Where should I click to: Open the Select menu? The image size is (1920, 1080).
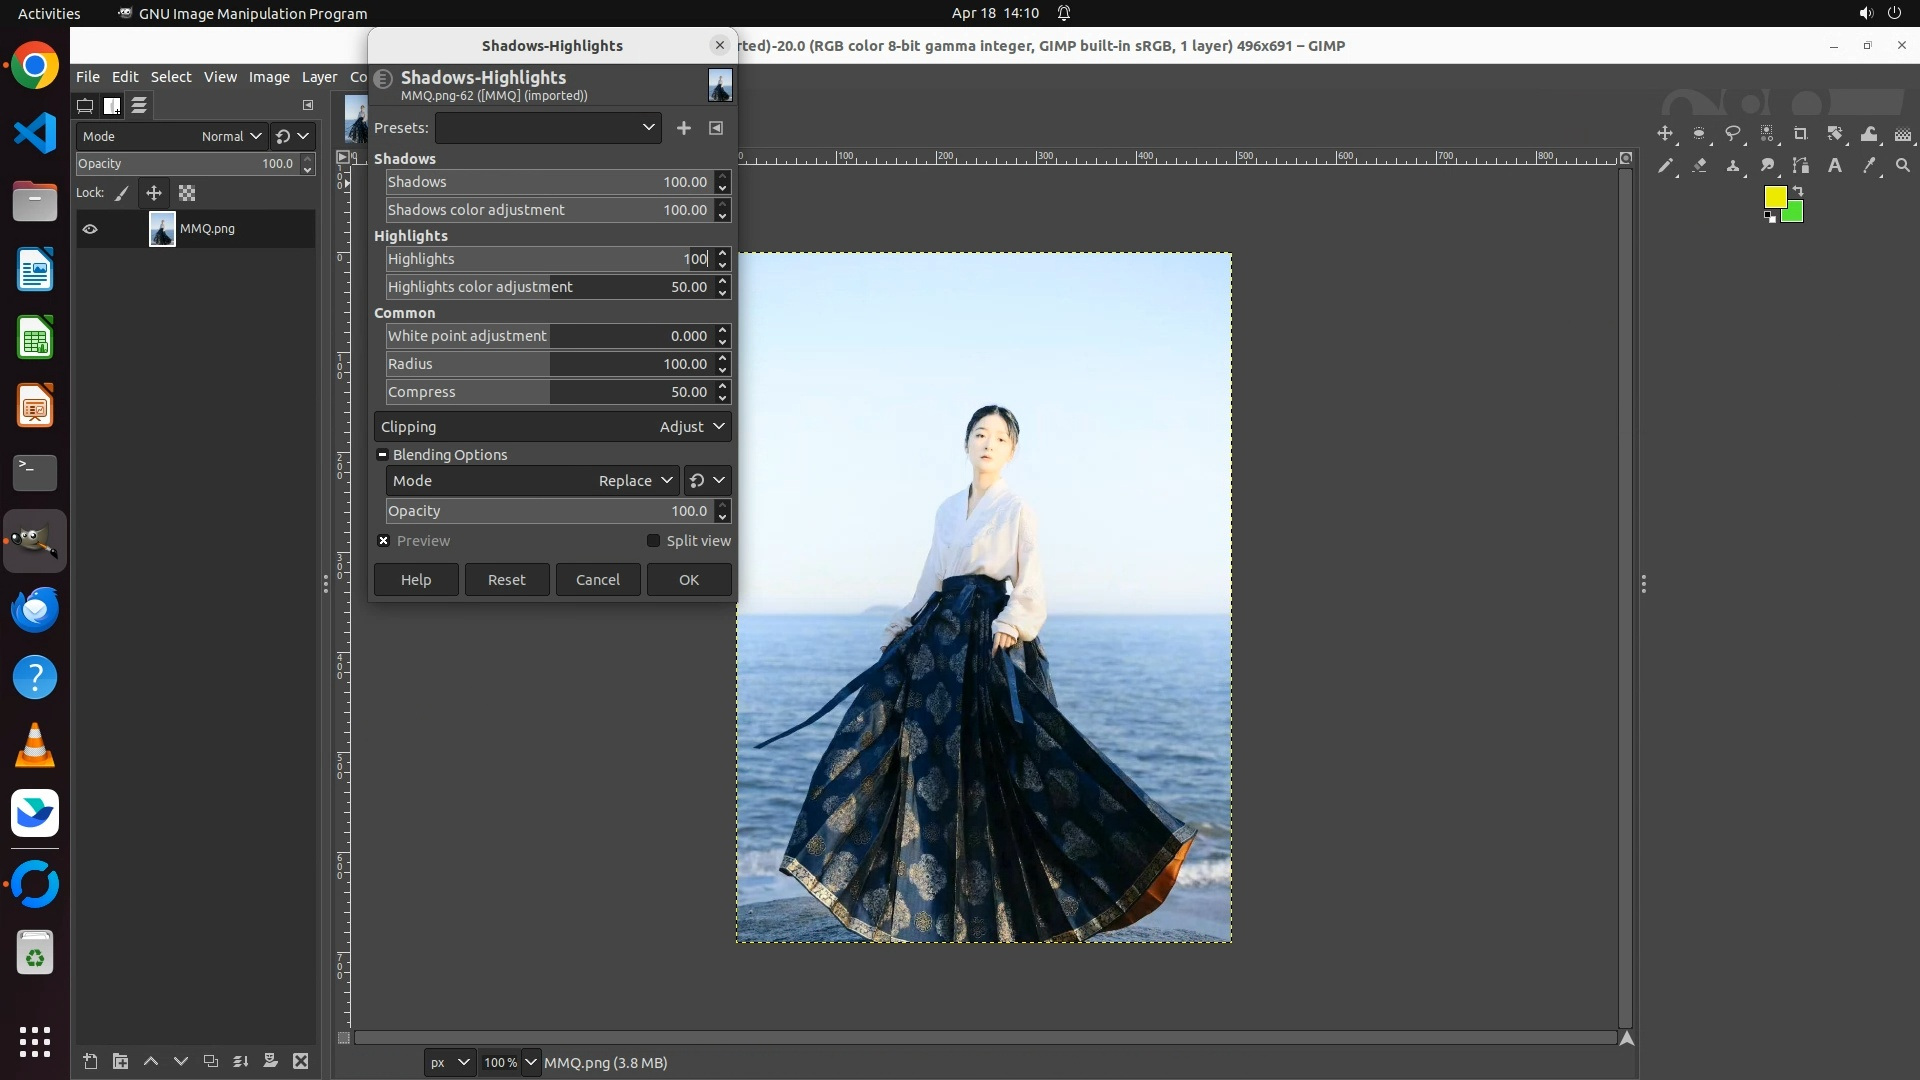pyautogui.click(x=170, y=77)
